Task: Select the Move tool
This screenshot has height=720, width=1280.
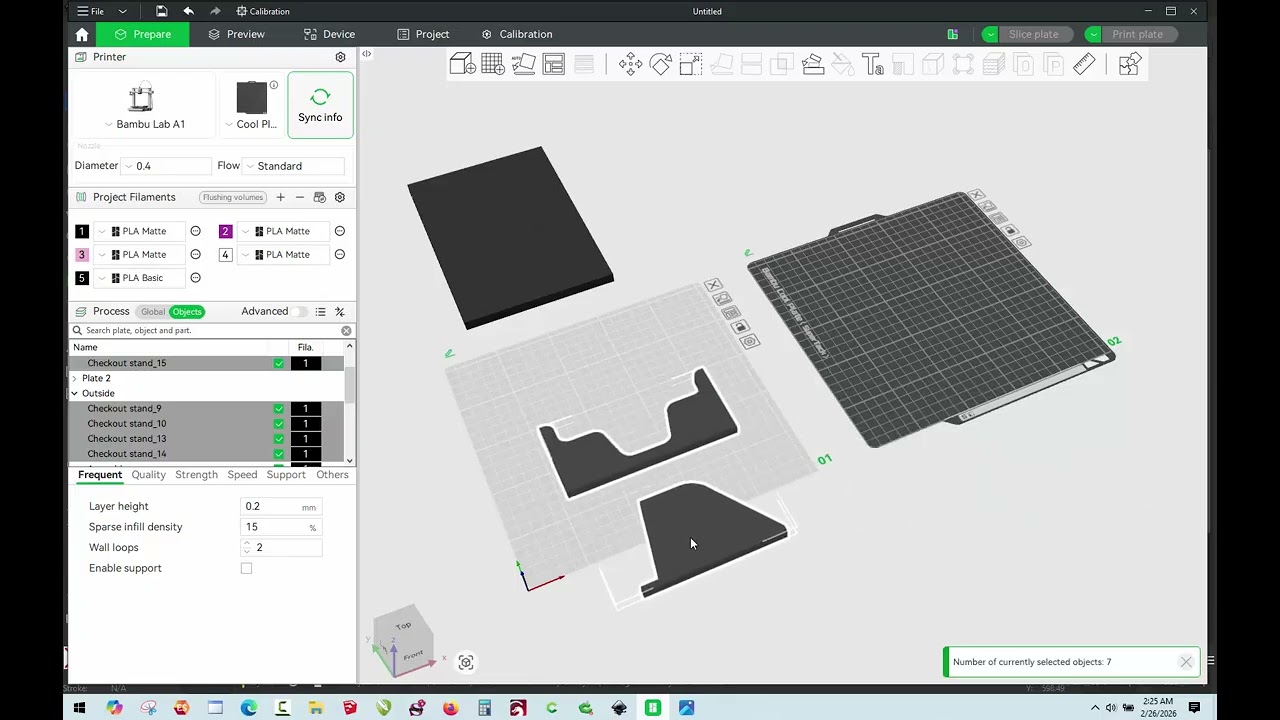Action: 630,64
